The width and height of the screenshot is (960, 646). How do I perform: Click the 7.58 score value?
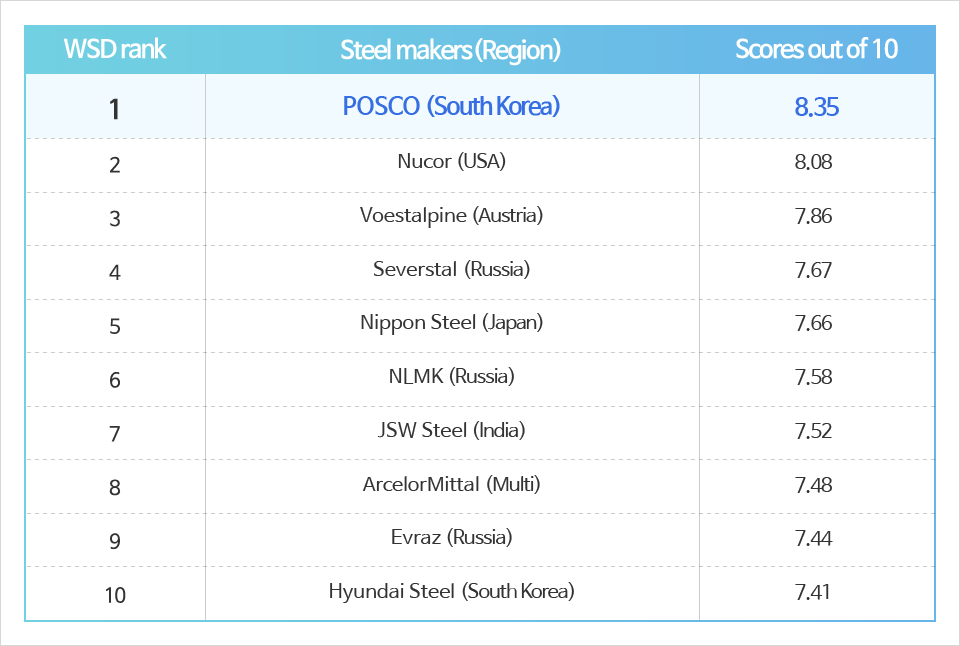tap(813, 377)
